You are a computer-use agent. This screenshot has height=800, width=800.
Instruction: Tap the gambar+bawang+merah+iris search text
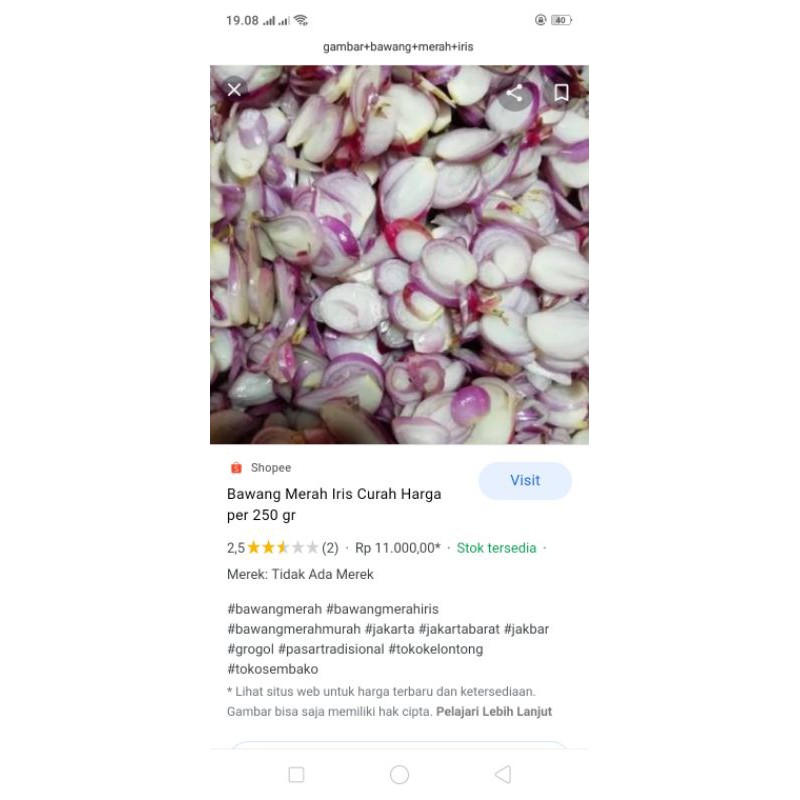tap(398, 47)
